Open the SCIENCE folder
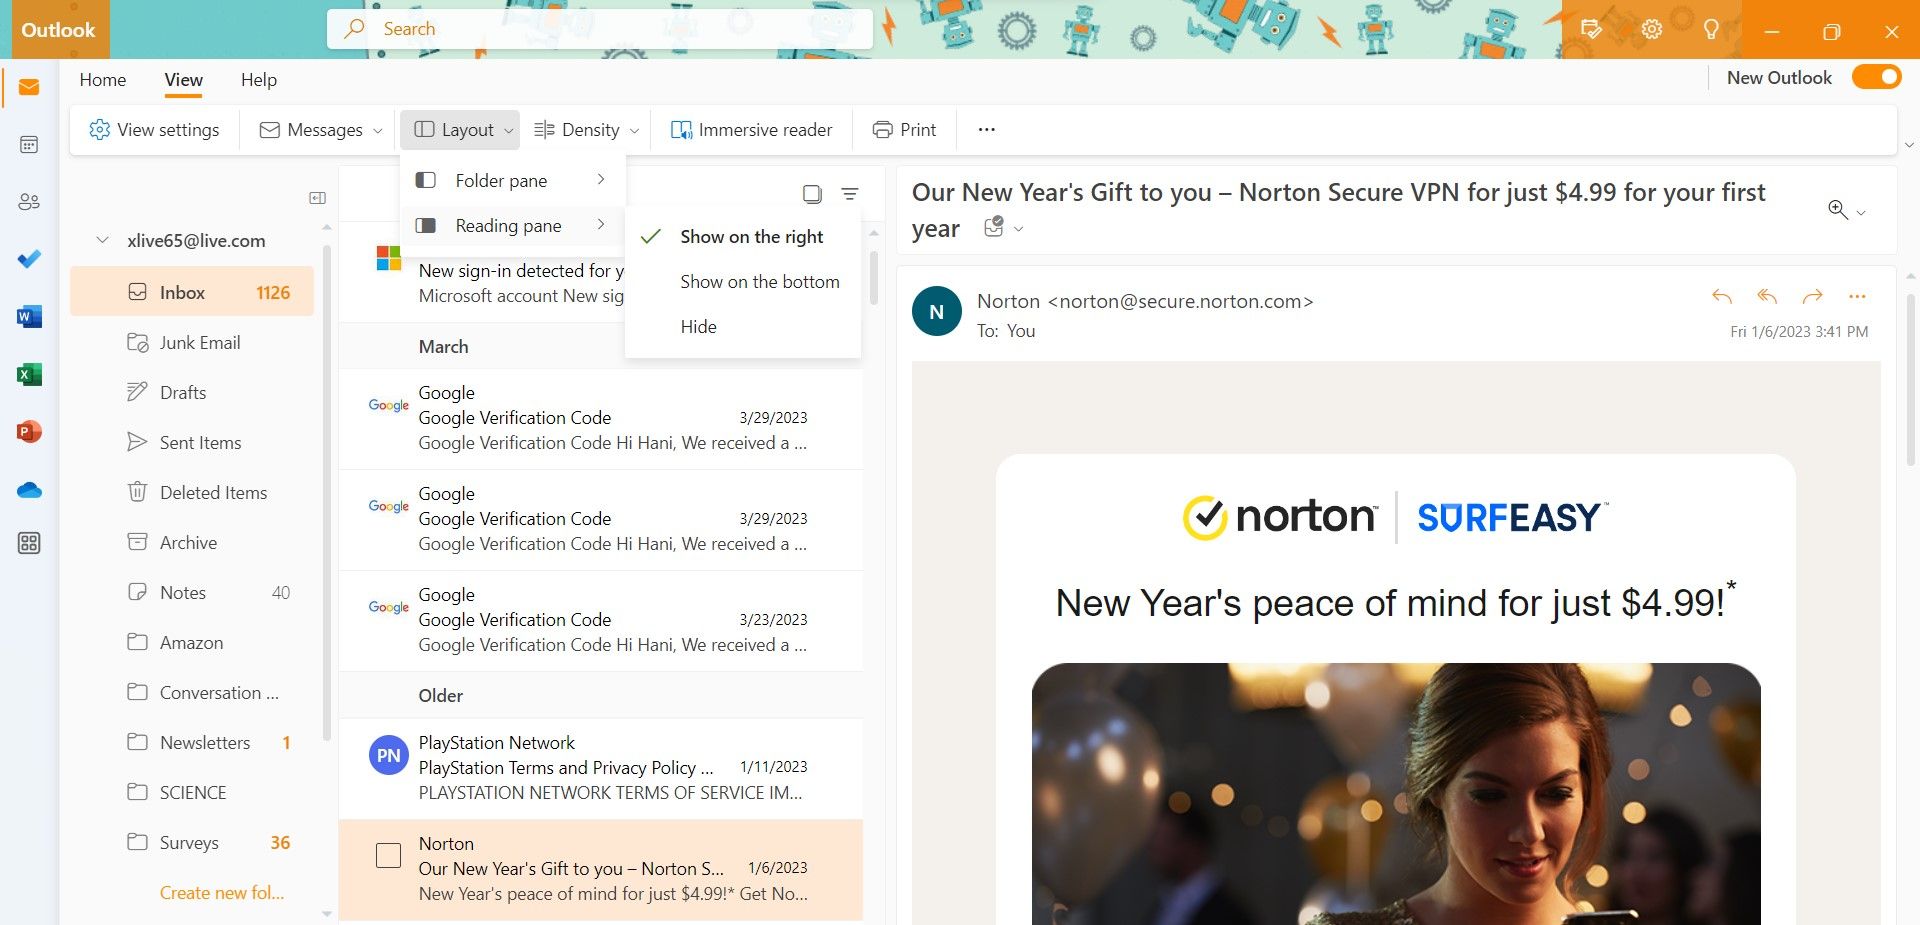 point(192,792)
